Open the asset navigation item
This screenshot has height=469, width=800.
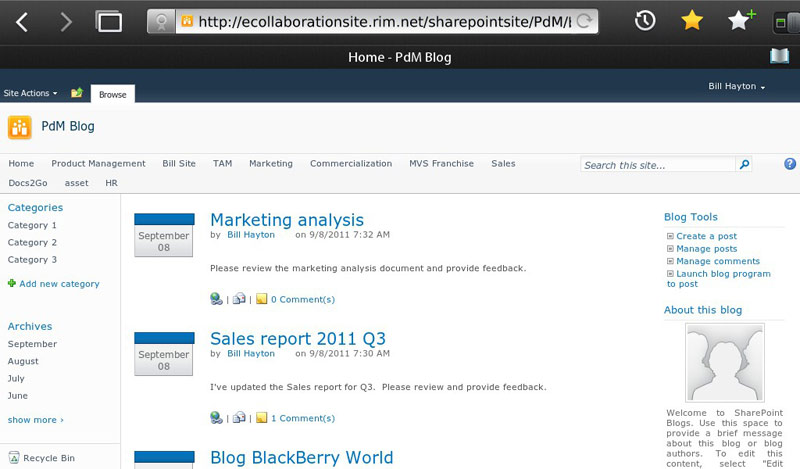click(x=77, y=183)
